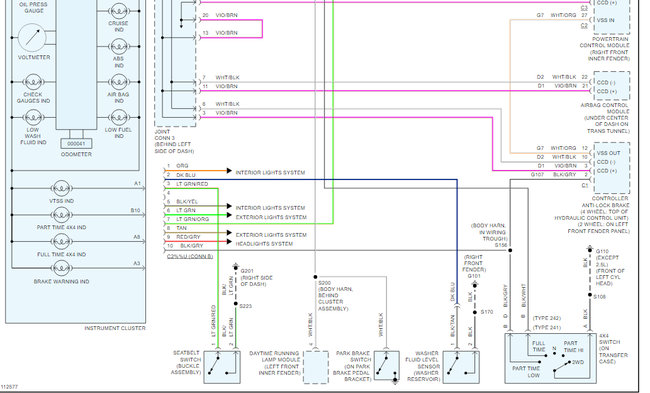
Task: Select the PART TIME LOW label
Action: [x=526, y=372]
